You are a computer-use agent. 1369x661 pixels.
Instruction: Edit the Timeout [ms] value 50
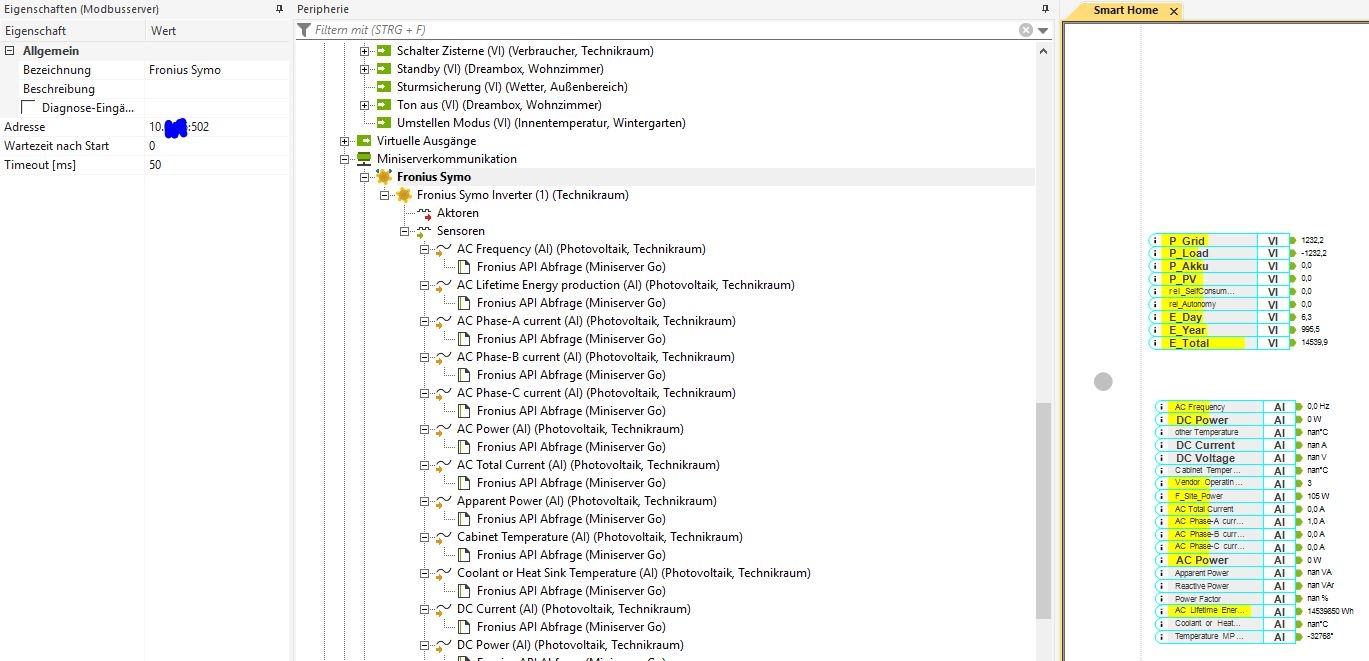[x=217, y=165]
